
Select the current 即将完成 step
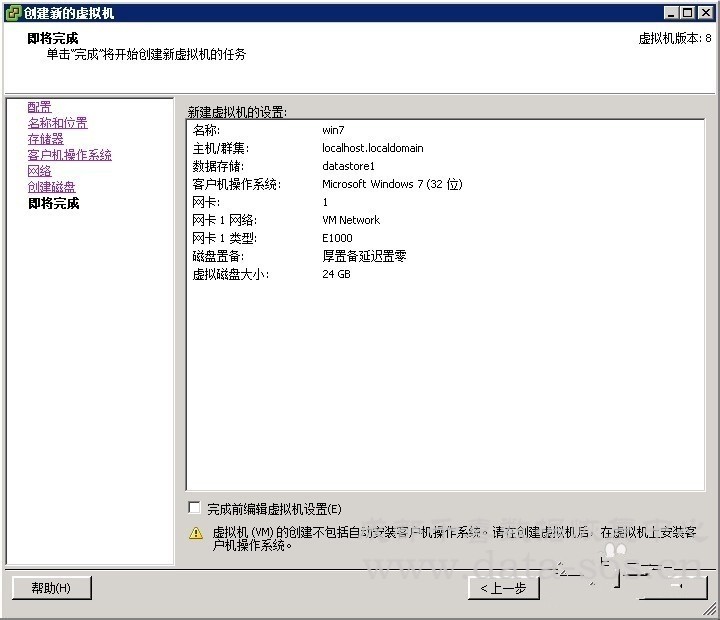53,204
